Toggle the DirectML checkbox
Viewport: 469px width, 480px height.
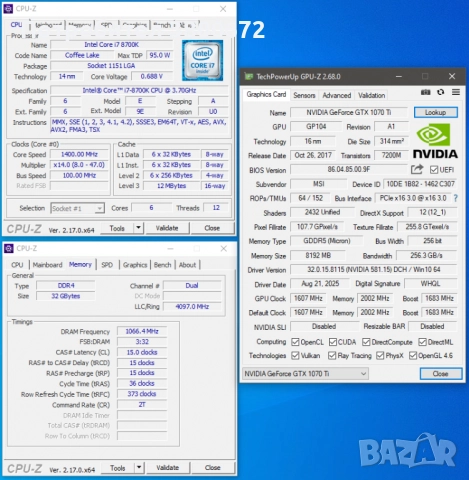[422, 342]
